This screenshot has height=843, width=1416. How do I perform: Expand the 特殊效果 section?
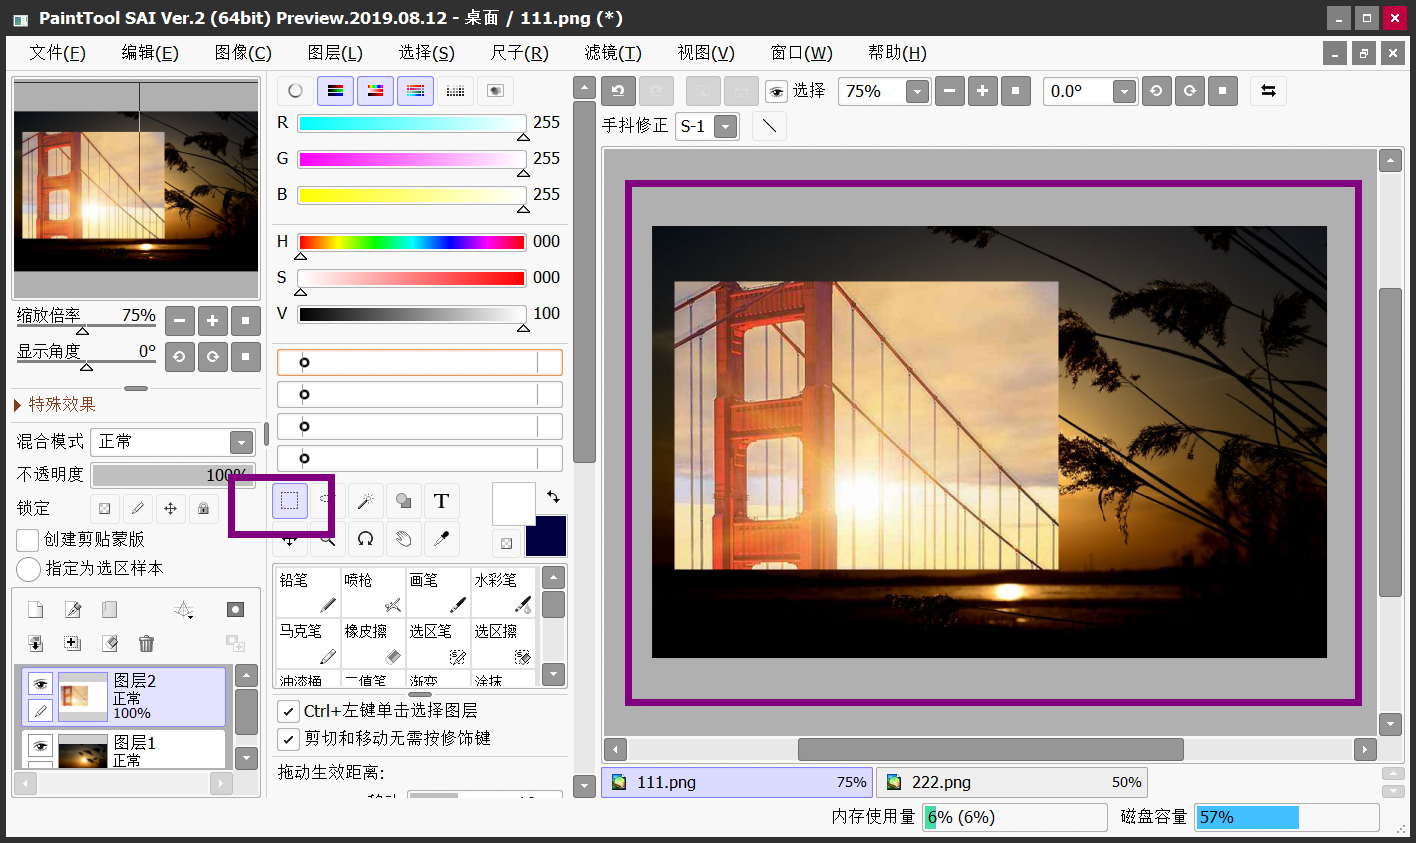pos(55,404)
